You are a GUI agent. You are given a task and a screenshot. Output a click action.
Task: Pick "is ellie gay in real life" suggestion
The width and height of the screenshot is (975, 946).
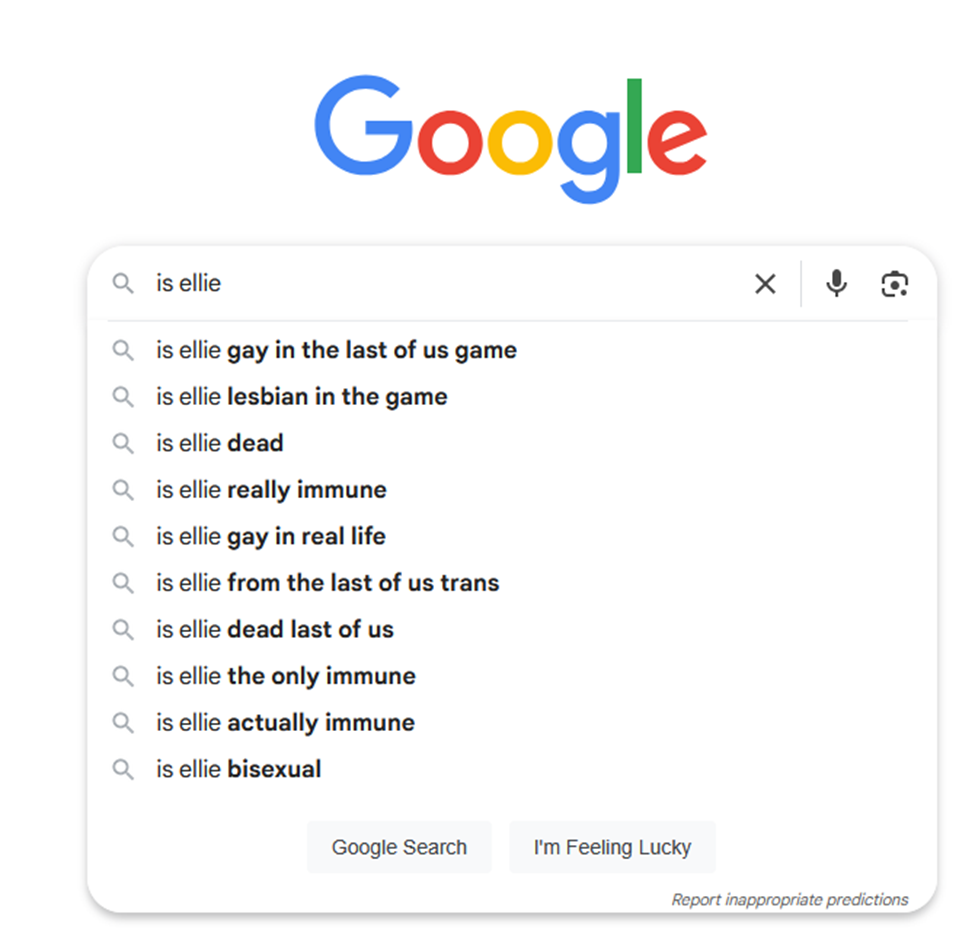pos(270,536)
